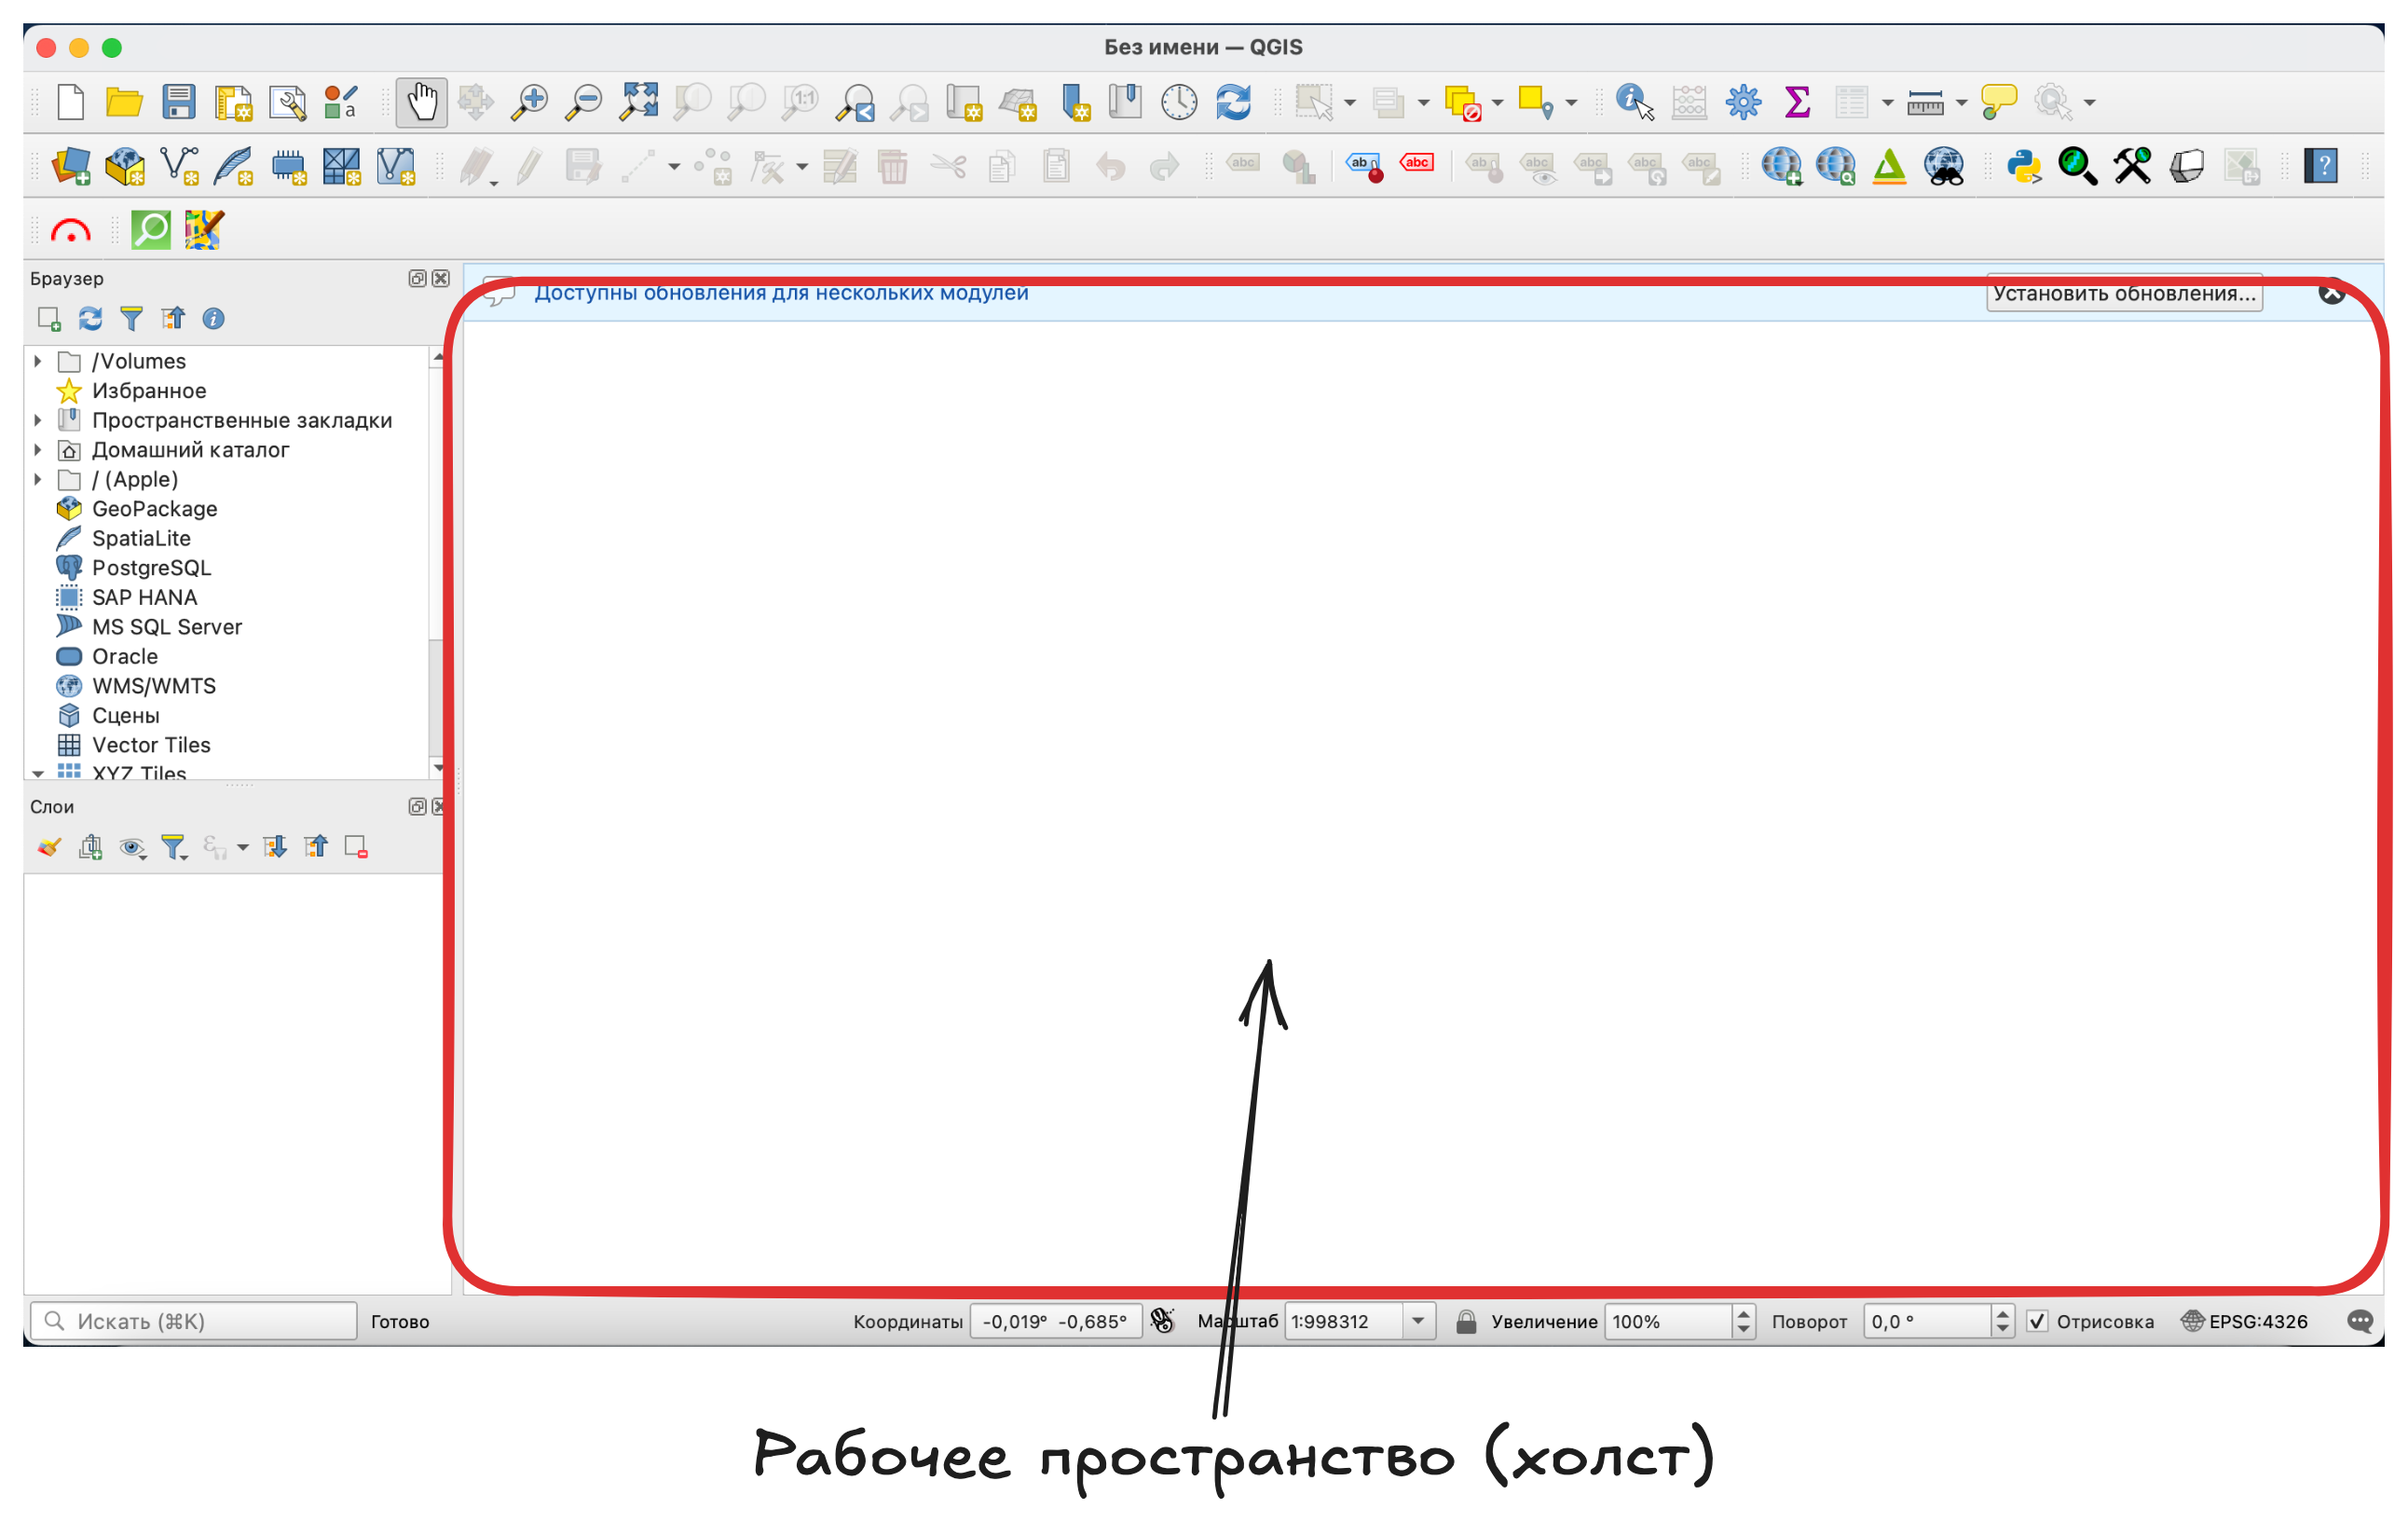Screen dimensions: 2408x1522
Task: Select the Pan Map hand tool
Action: point(421,102)
